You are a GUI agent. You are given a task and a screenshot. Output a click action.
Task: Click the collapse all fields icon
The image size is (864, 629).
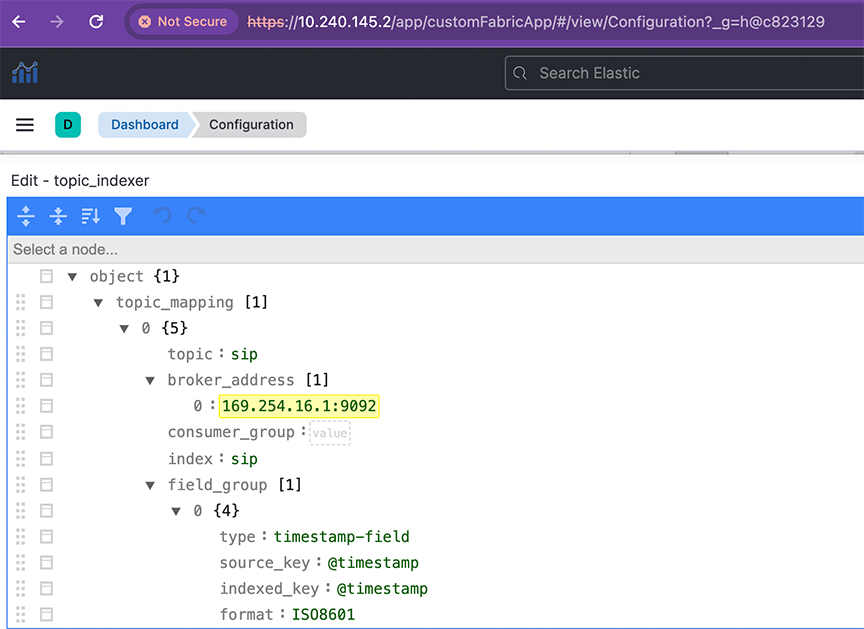58,216
